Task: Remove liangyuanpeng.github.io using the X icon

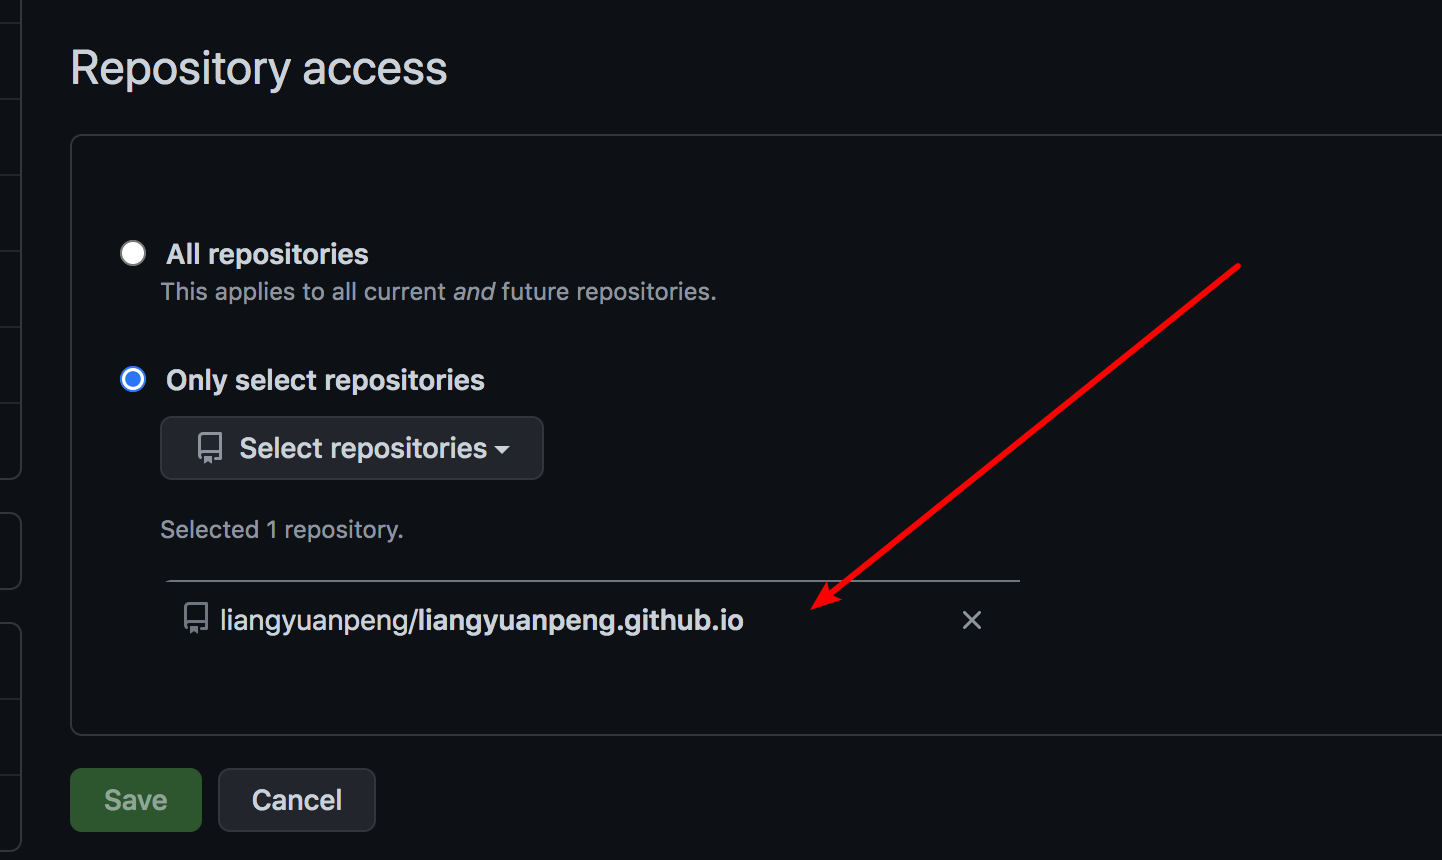Action: coord(971,620)
